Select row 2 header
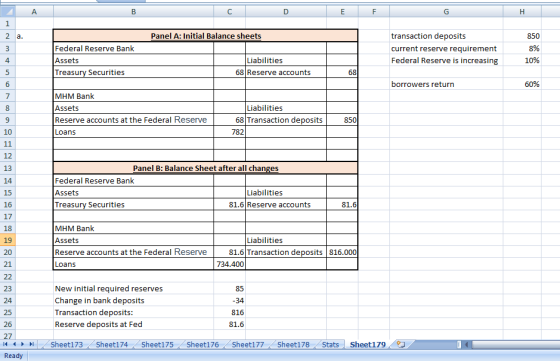Image resolution: width=560 pixels, height=361 pixels. pos(8,36)
